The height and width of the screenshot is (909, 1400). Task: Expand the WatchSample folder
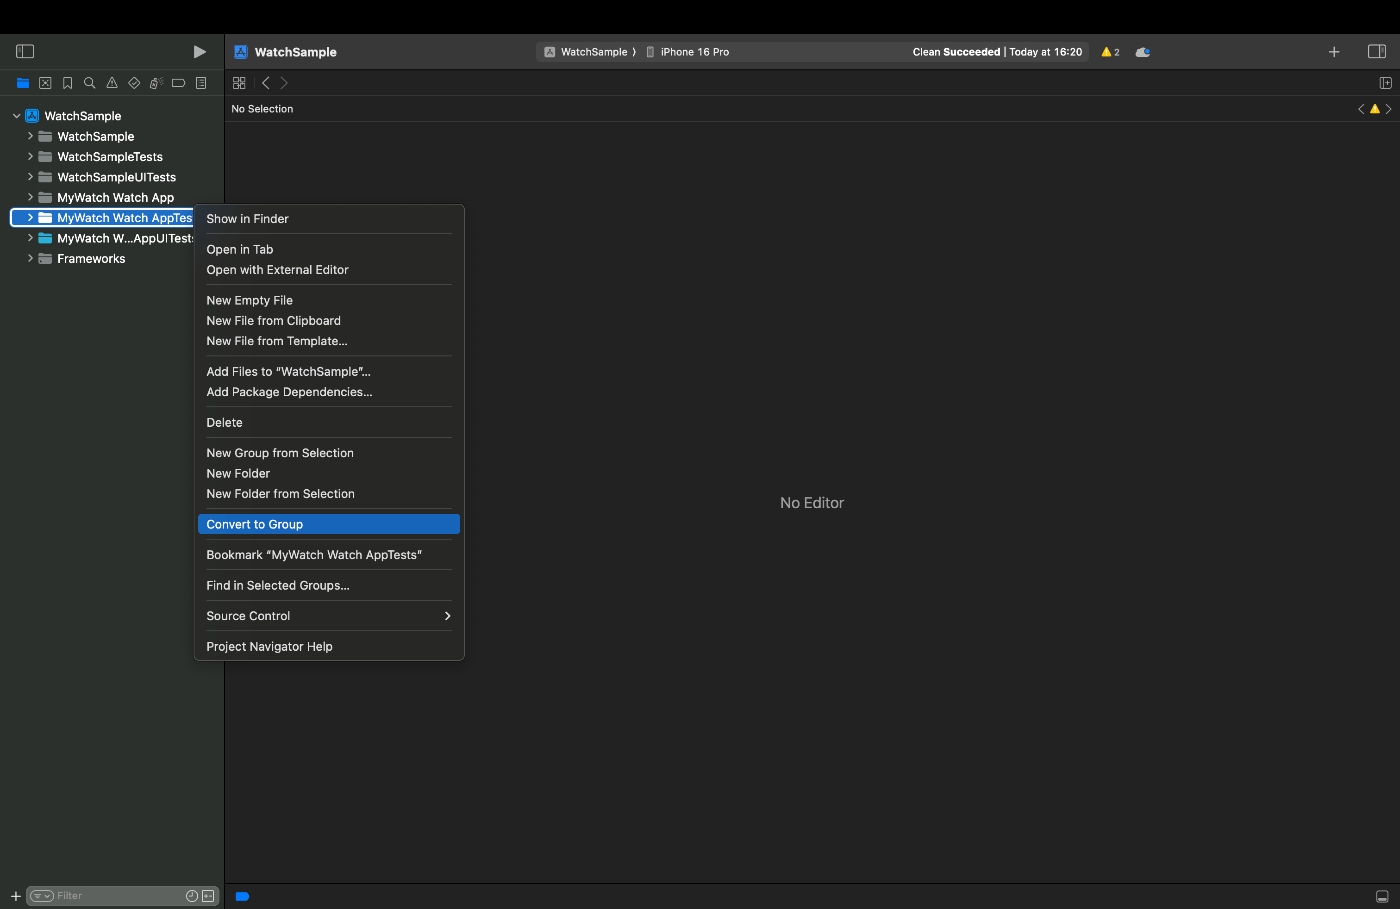(x=30, y=136)
